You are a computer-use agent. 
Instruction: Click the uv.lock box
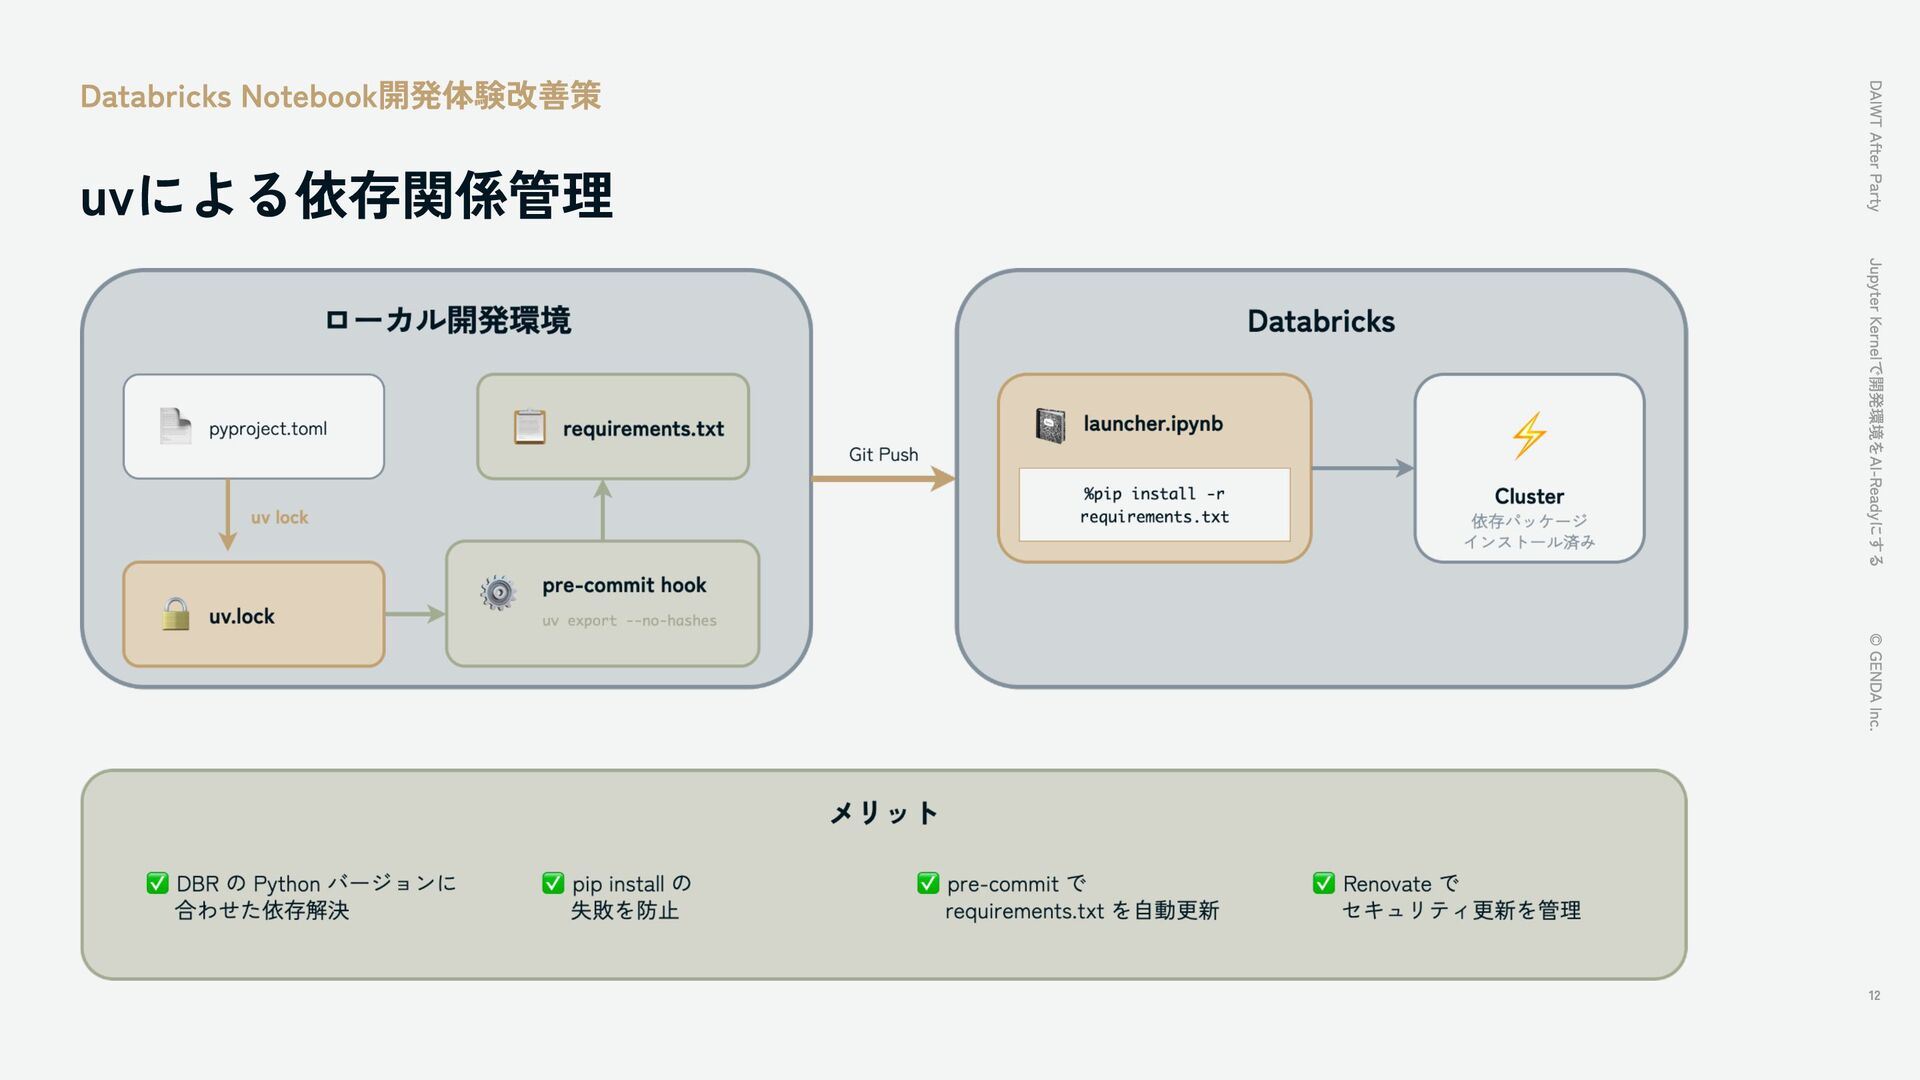[x=253, y=614]
